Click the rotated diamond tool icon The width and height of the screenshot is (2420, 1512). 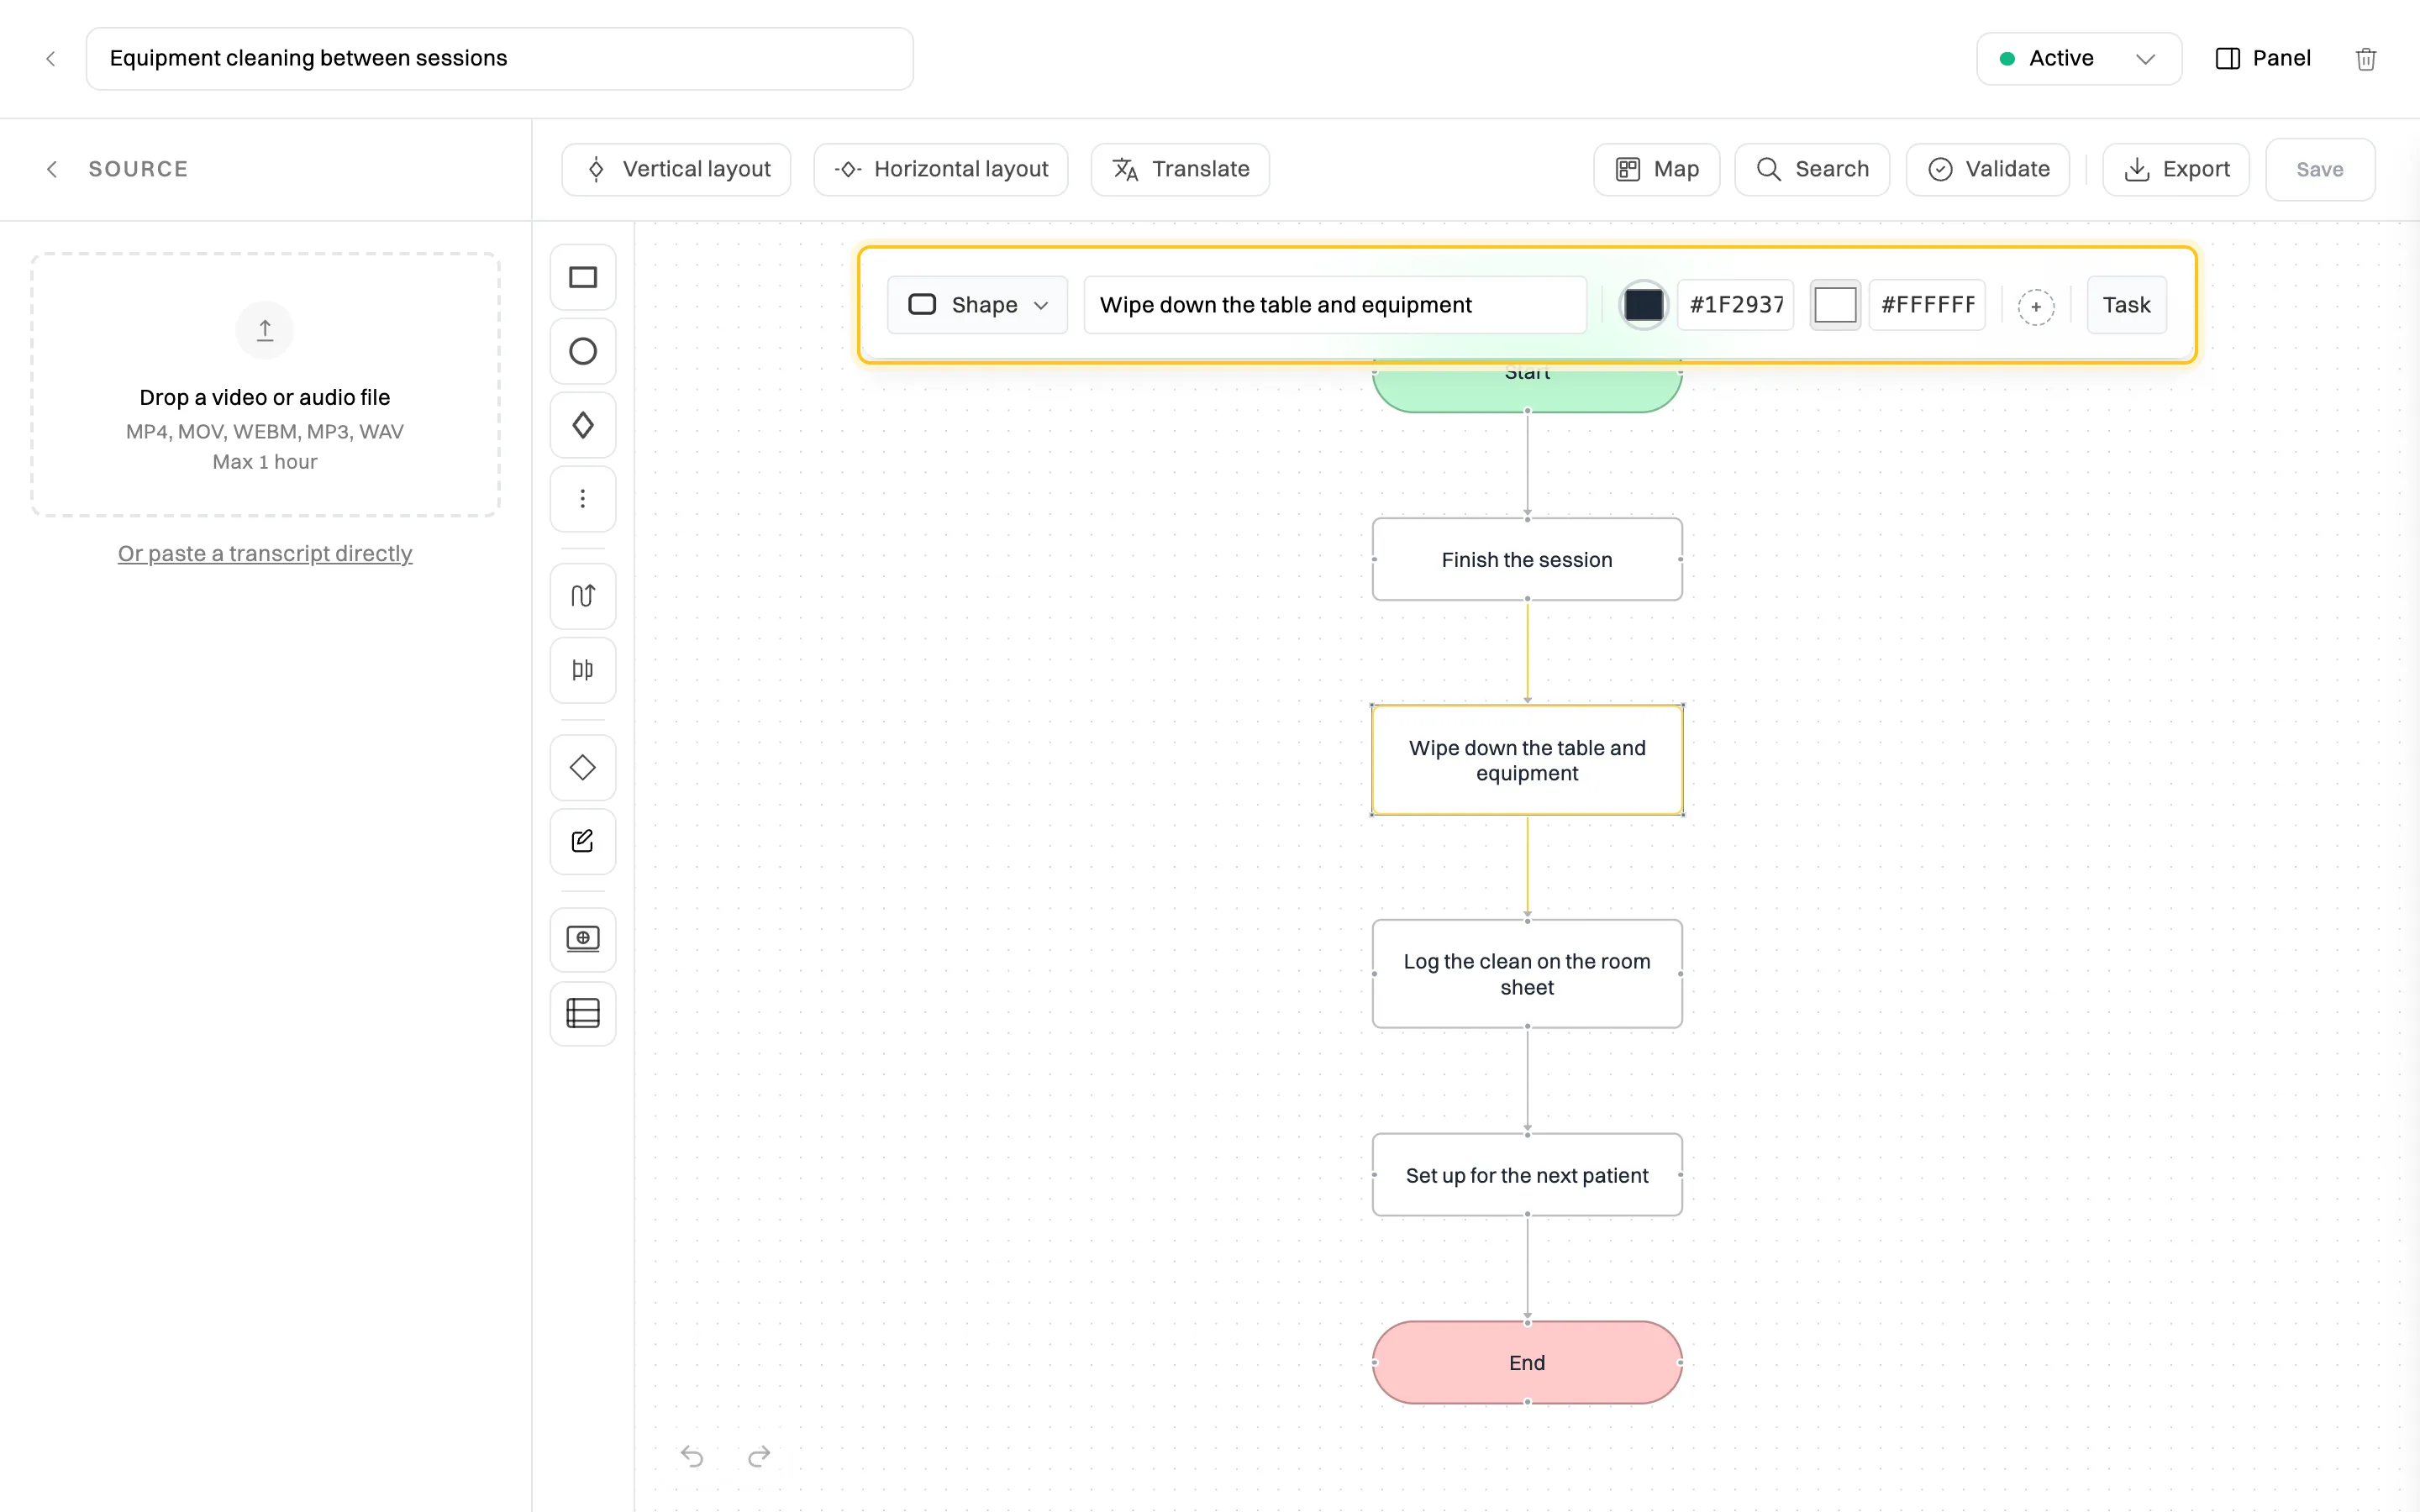(x=583, y=767)
